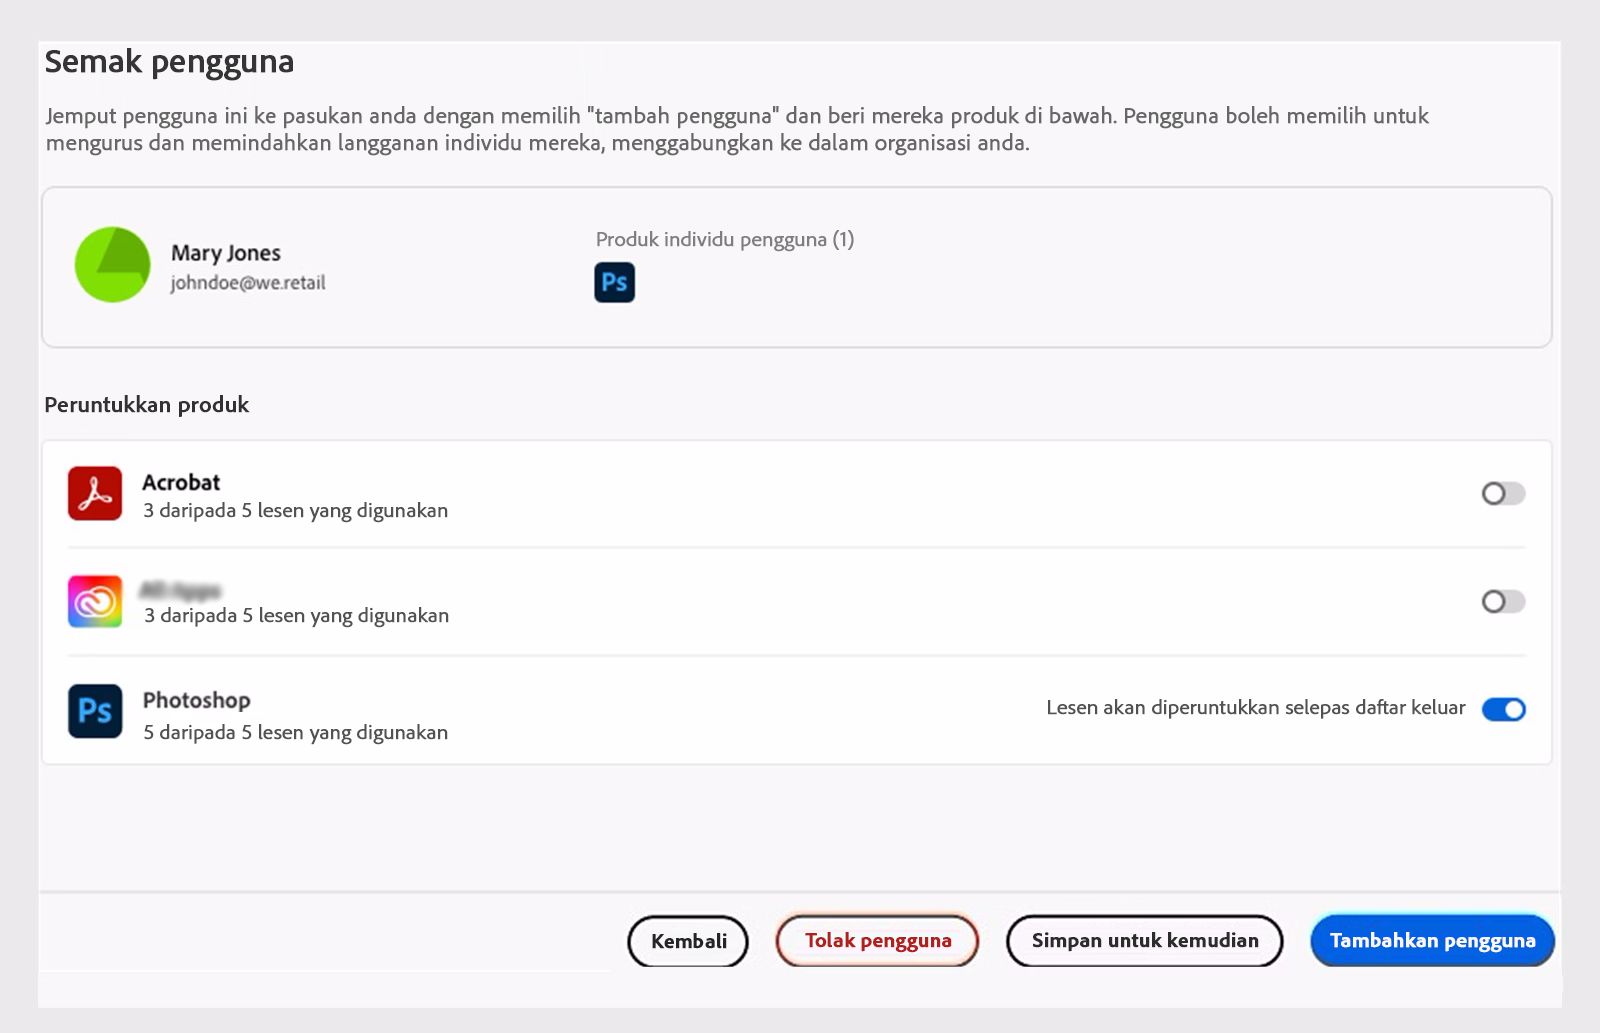
Task: Click the Mary Jones user name
Action: pos(225,253)
